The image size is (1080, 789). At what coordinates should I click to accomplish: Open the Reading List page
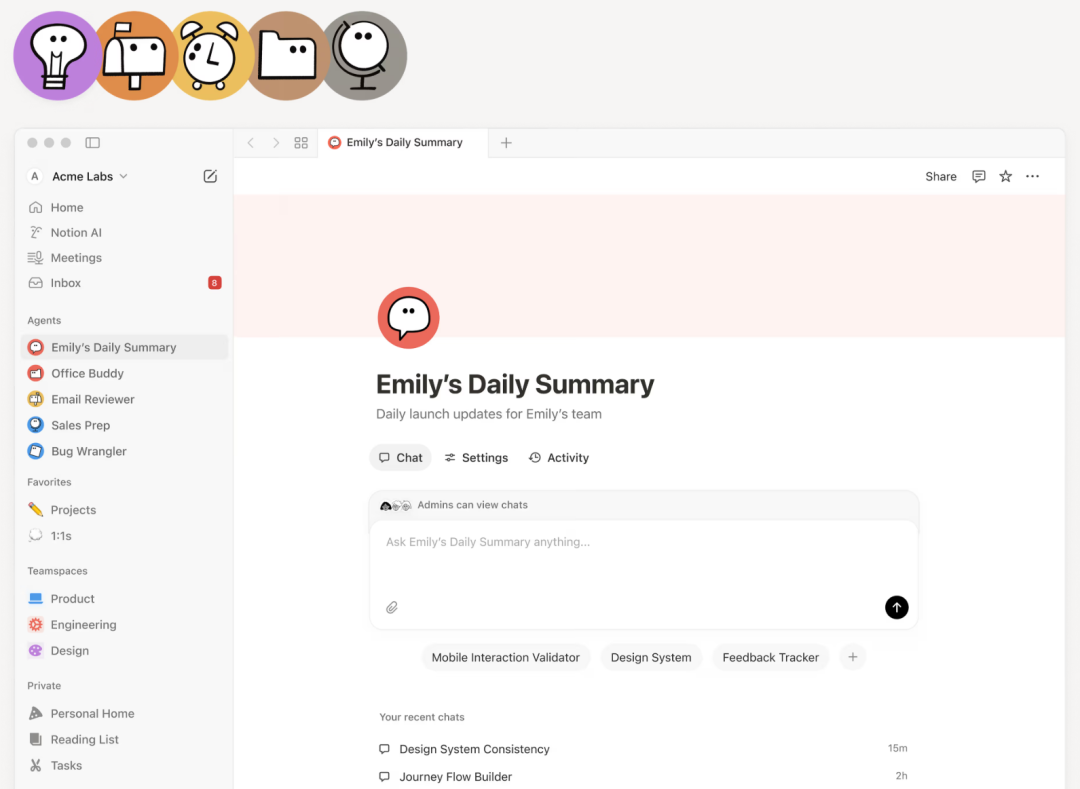coord(125,739)
